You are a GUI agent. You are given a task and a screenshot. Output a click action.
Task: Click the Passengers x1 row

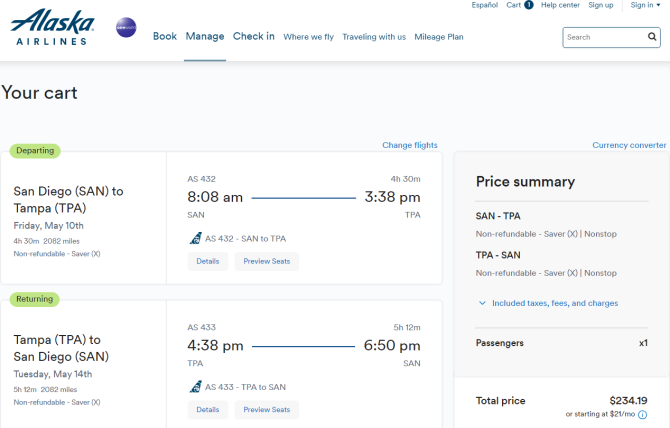(561, 343)
